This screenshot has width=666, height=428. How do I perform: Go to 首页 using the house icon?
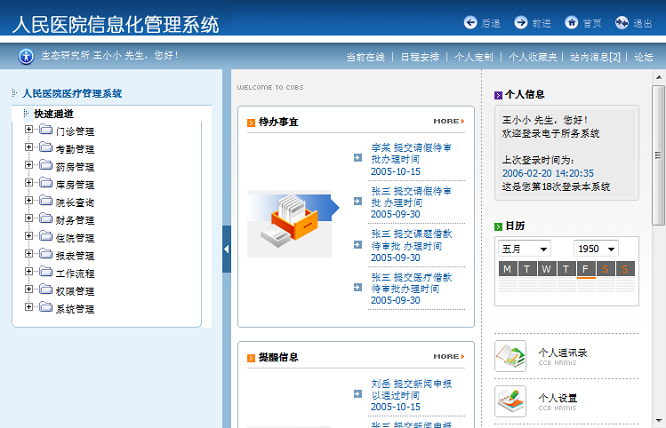click(572, 22)
